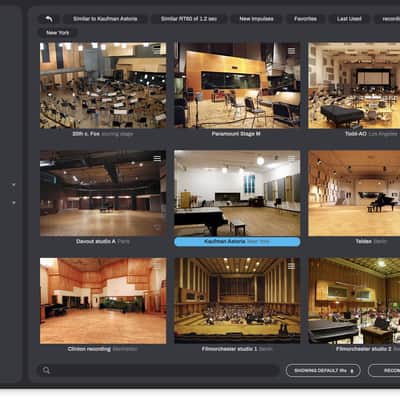The height and width of the screenshot is (400, 400).
Task: Select the Todd-AO thumbnail
Action: tap(354, 85)
